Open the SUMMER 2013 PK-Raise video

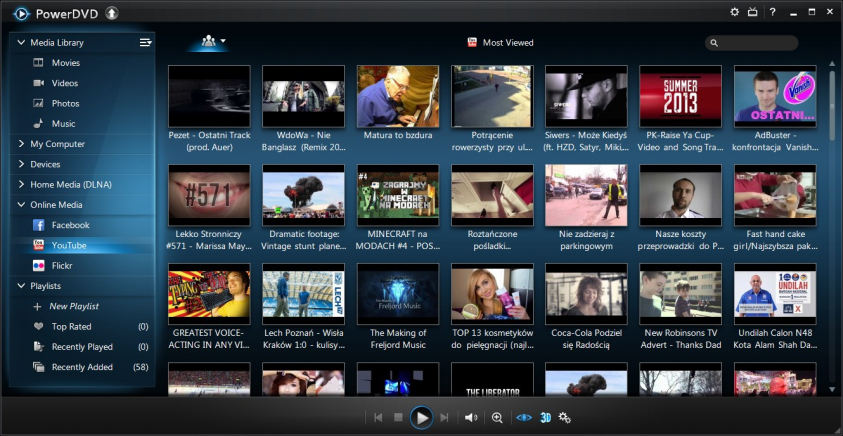pyautogui.click(x=680, y=97)
